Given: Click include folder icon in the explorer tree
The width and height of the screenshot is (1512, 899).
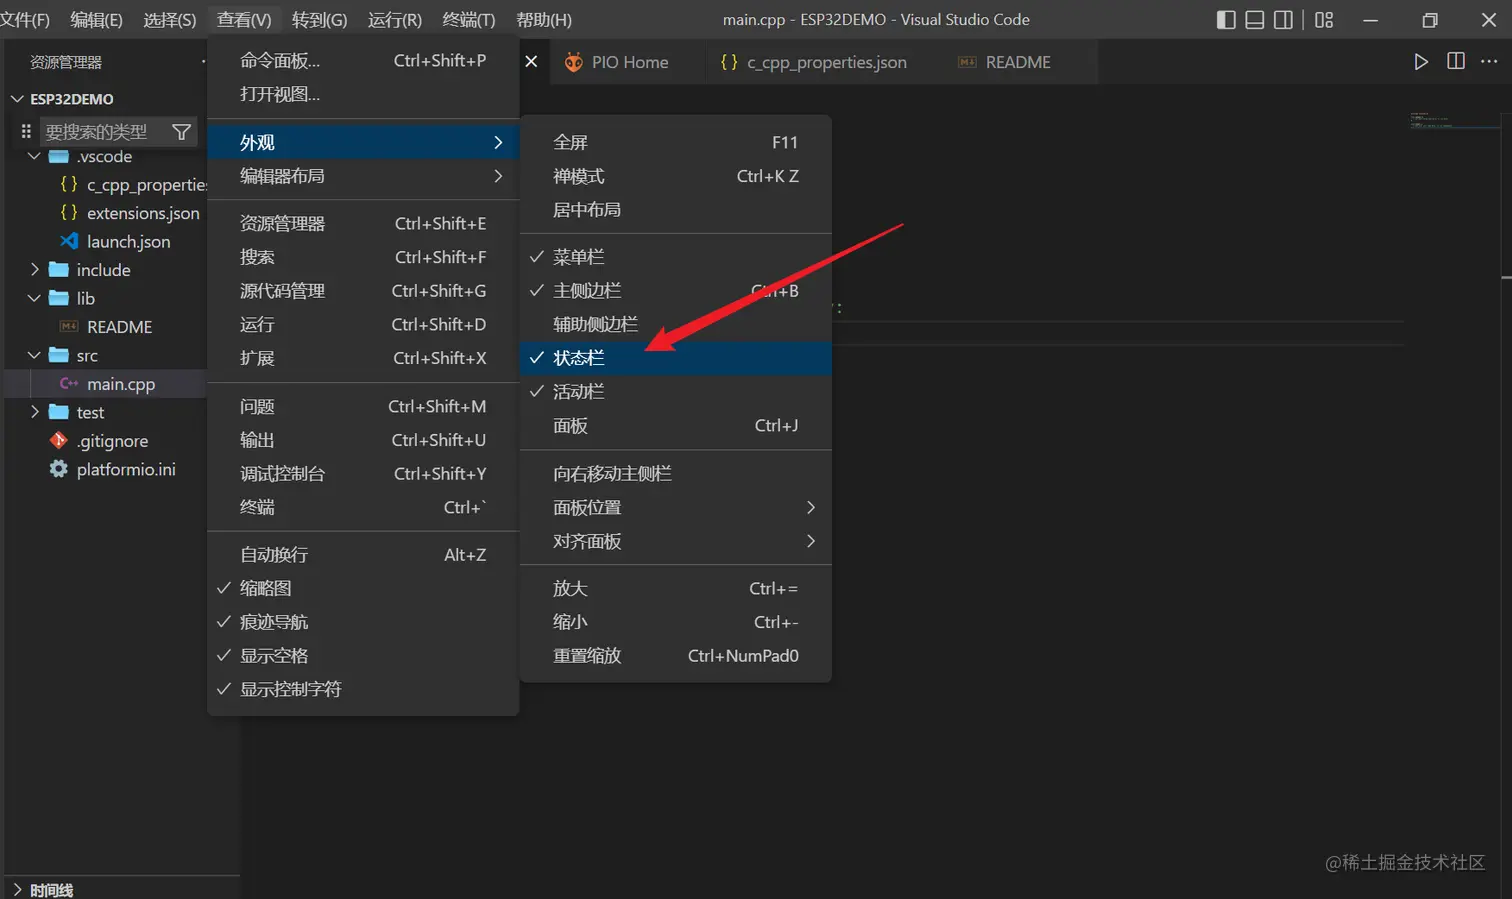Looking at the screenshot, I should [59, 269].
